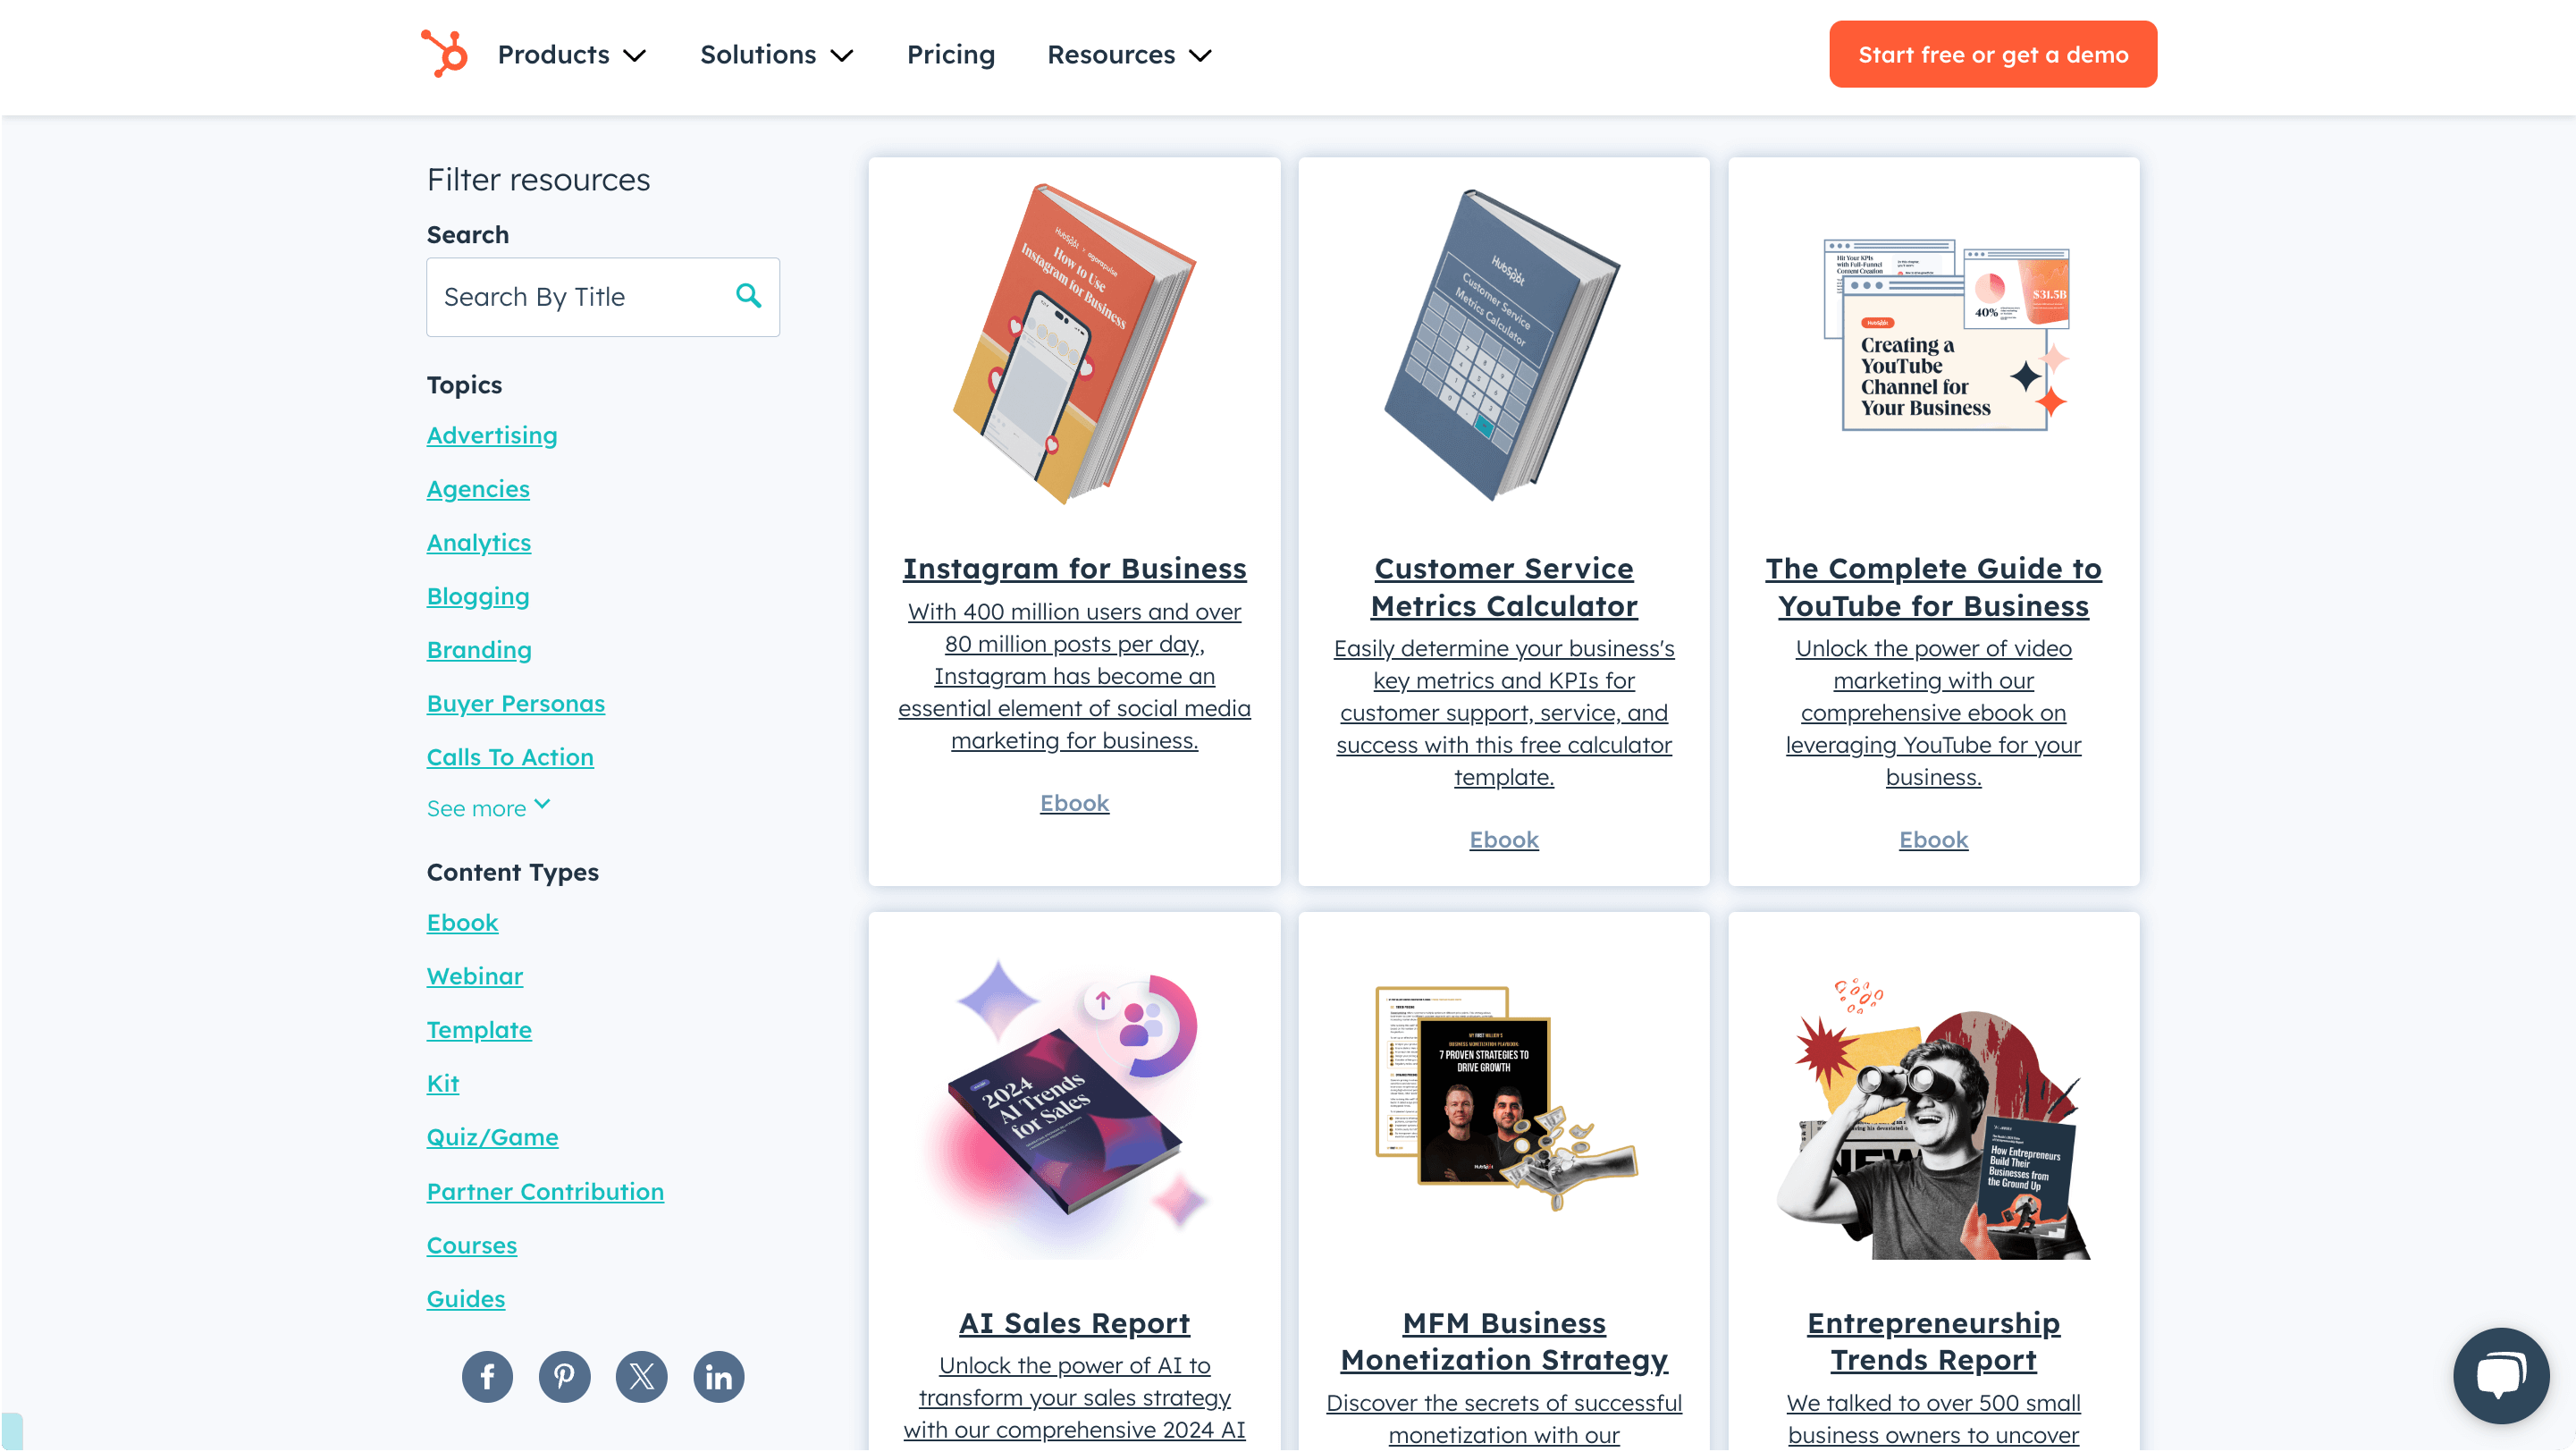Click Start free or get a demo

[1992, 54]
